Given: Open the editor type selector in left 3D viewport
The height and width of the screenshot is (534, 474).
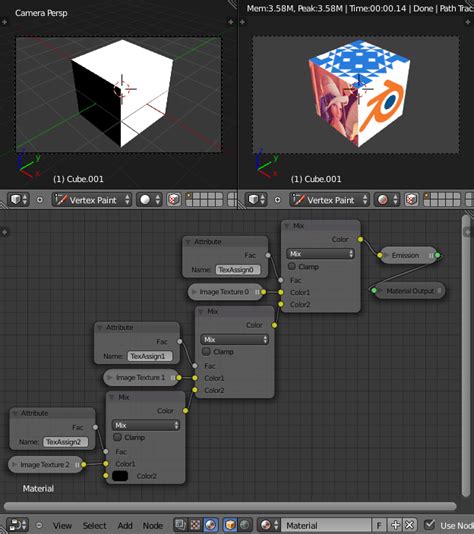Looking at the screenshot, I should click(x=18, y=200).
